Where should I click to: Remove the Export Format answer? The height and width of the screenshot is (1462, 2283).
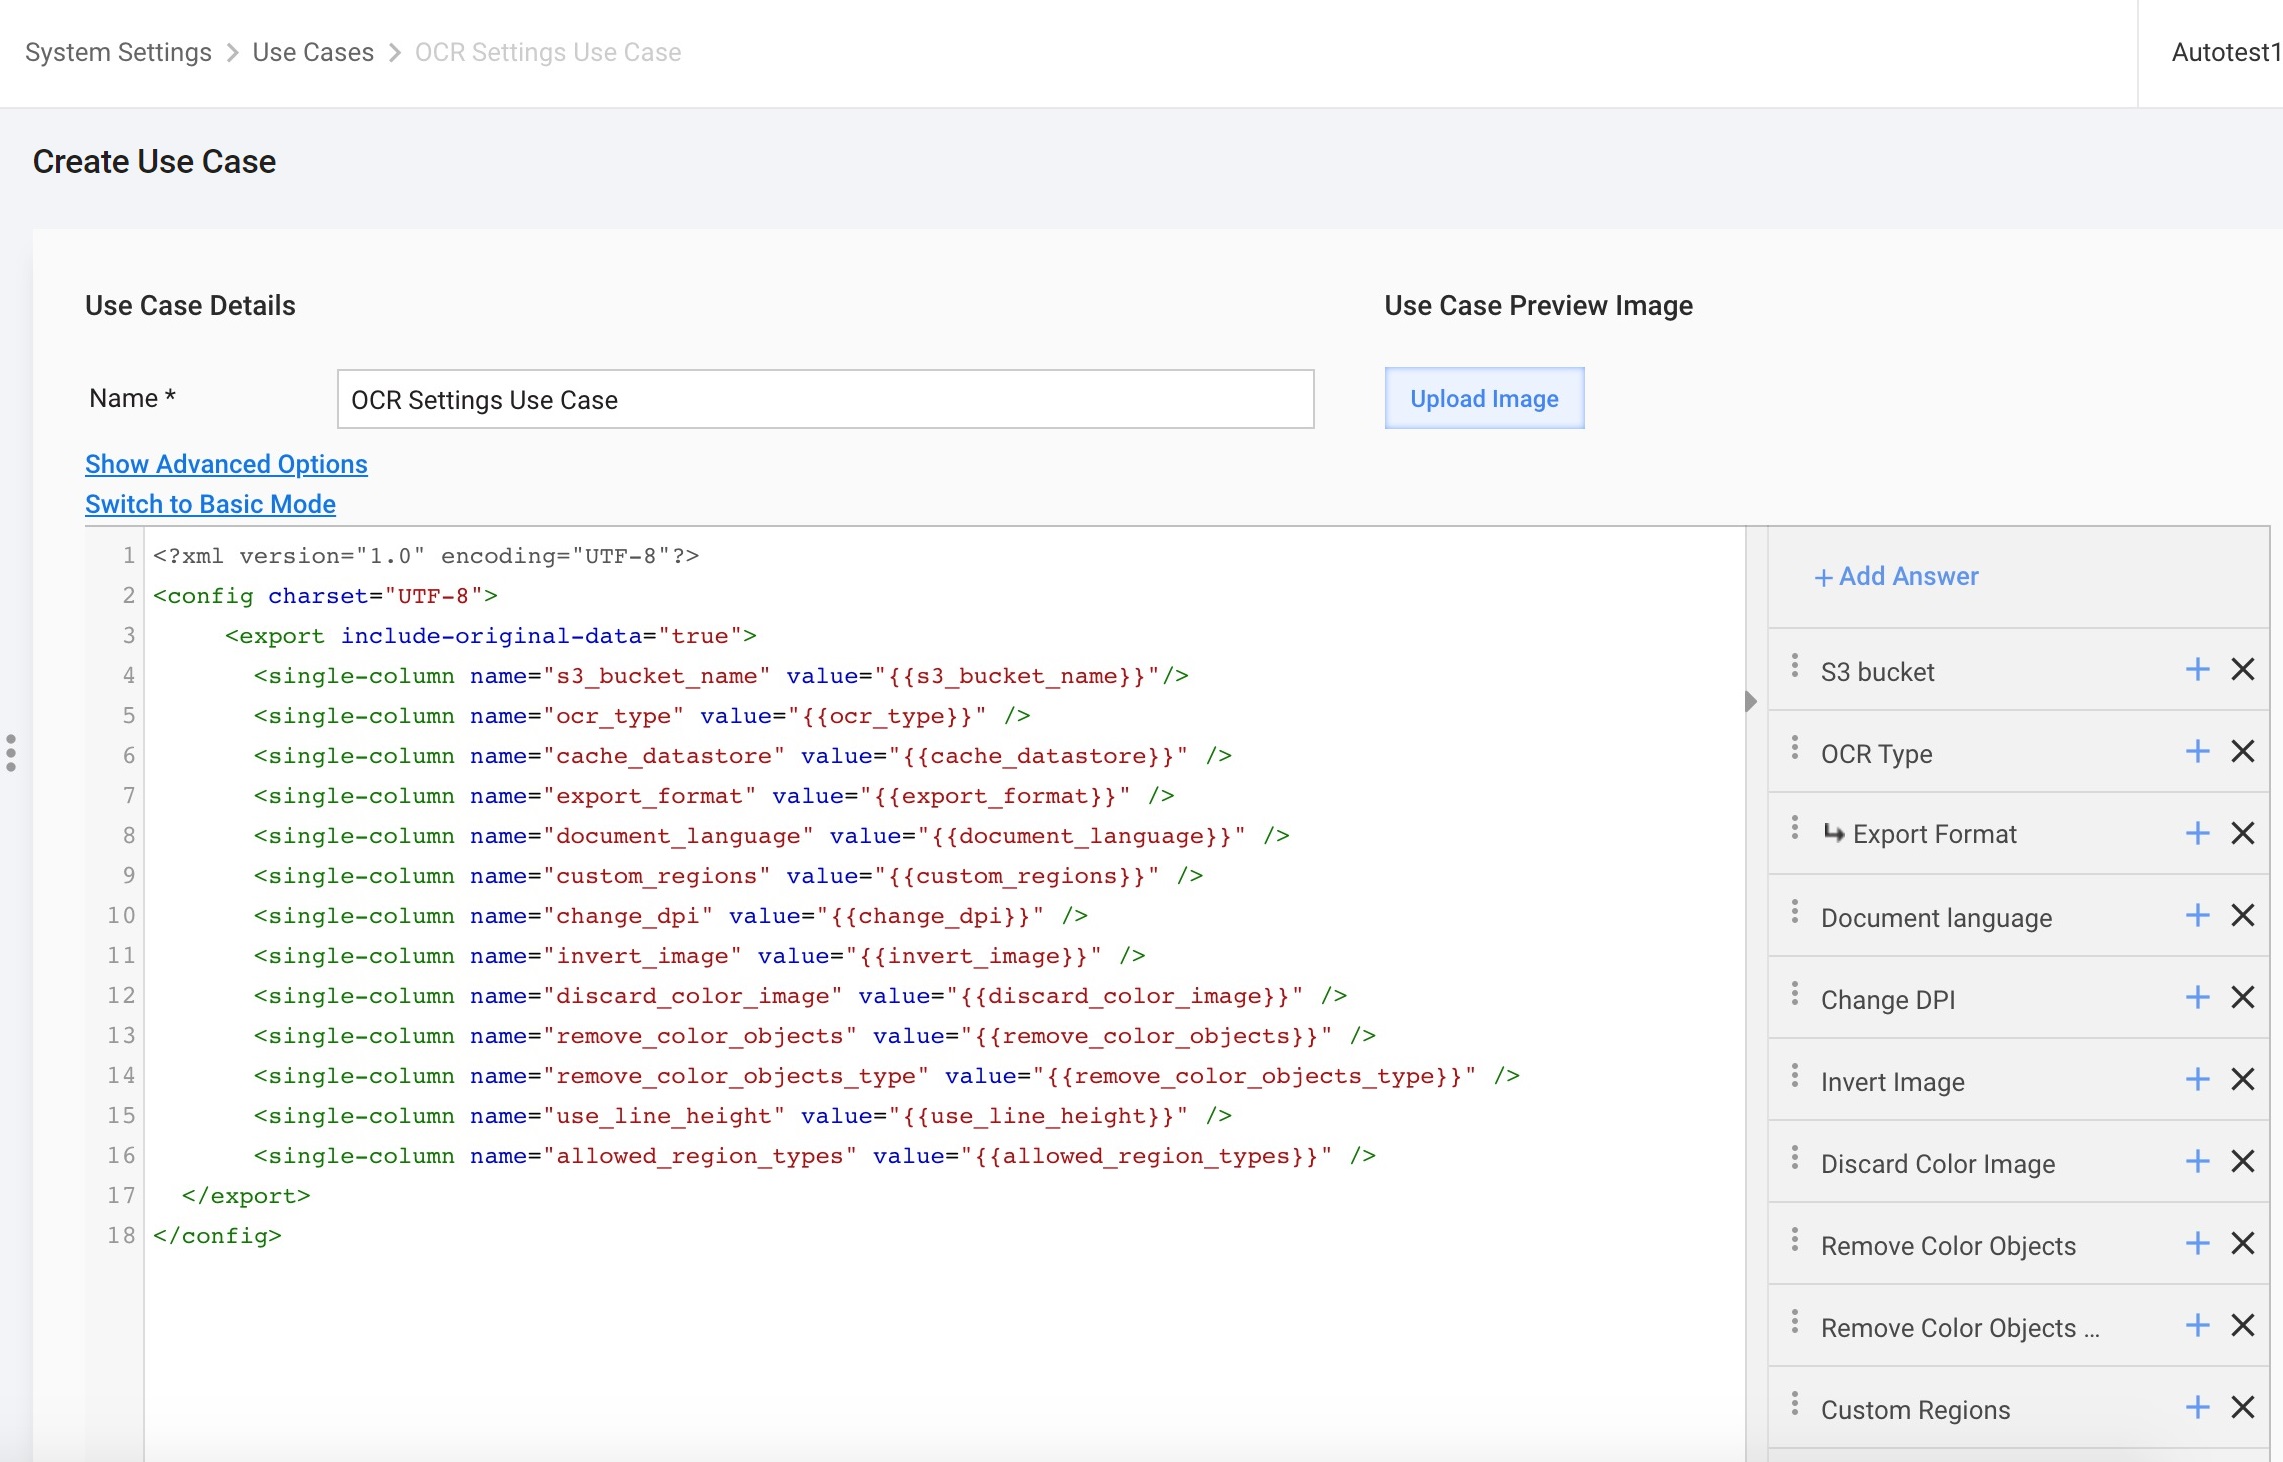(x=2243, y=833)
